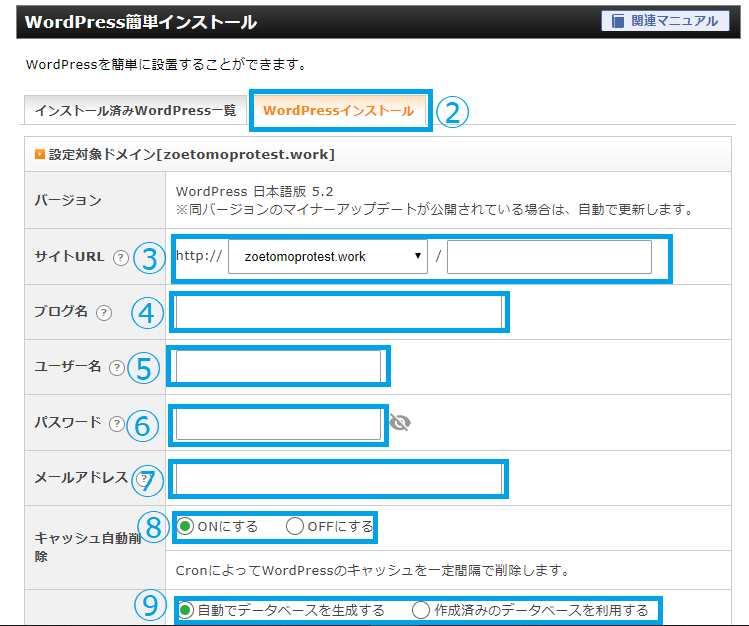Click the site URL path input field

click(549, 257)
